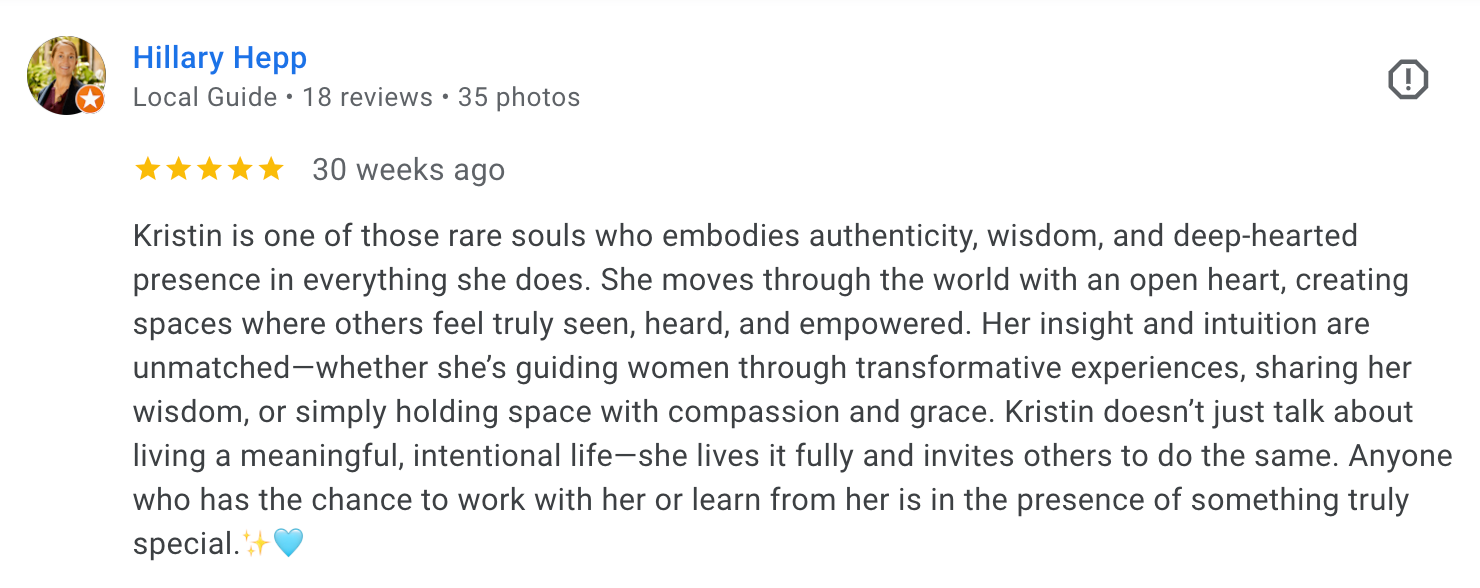Open the reviewer's 18 reviews

(367, 97)
